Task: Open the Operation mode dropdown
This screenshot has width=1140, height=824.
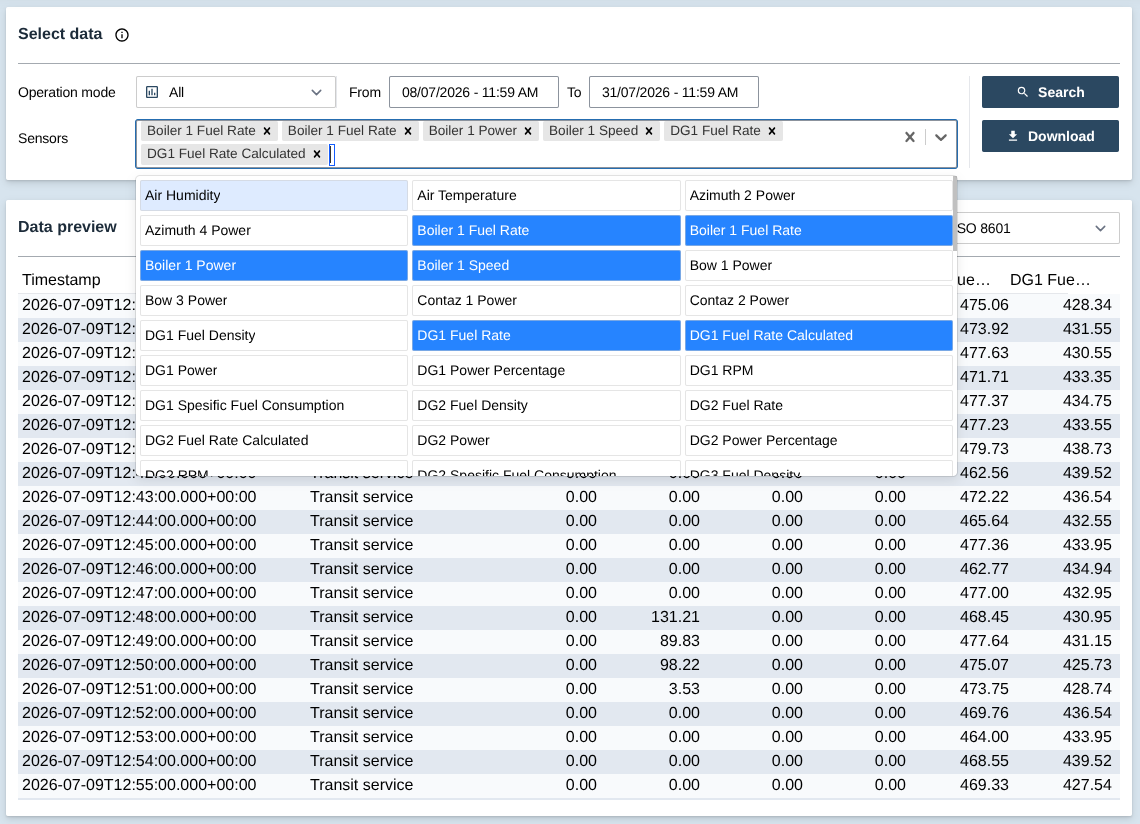Action: (x=236, y=92)
